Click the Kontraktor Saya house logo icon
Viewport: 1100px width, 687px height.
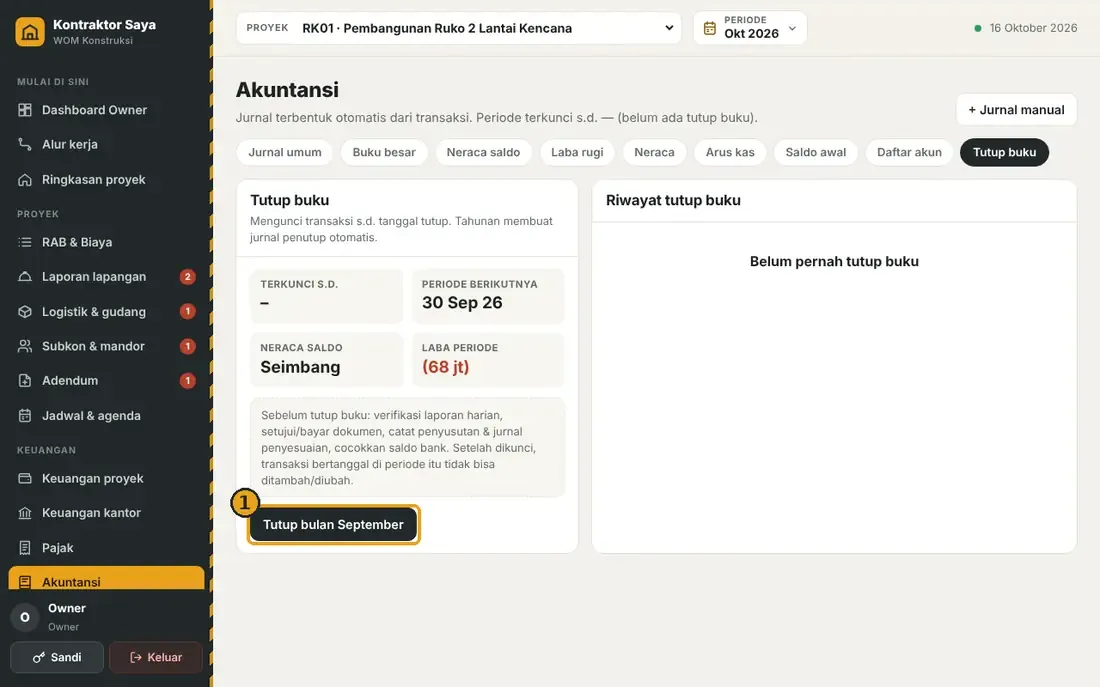pos(30,32)
